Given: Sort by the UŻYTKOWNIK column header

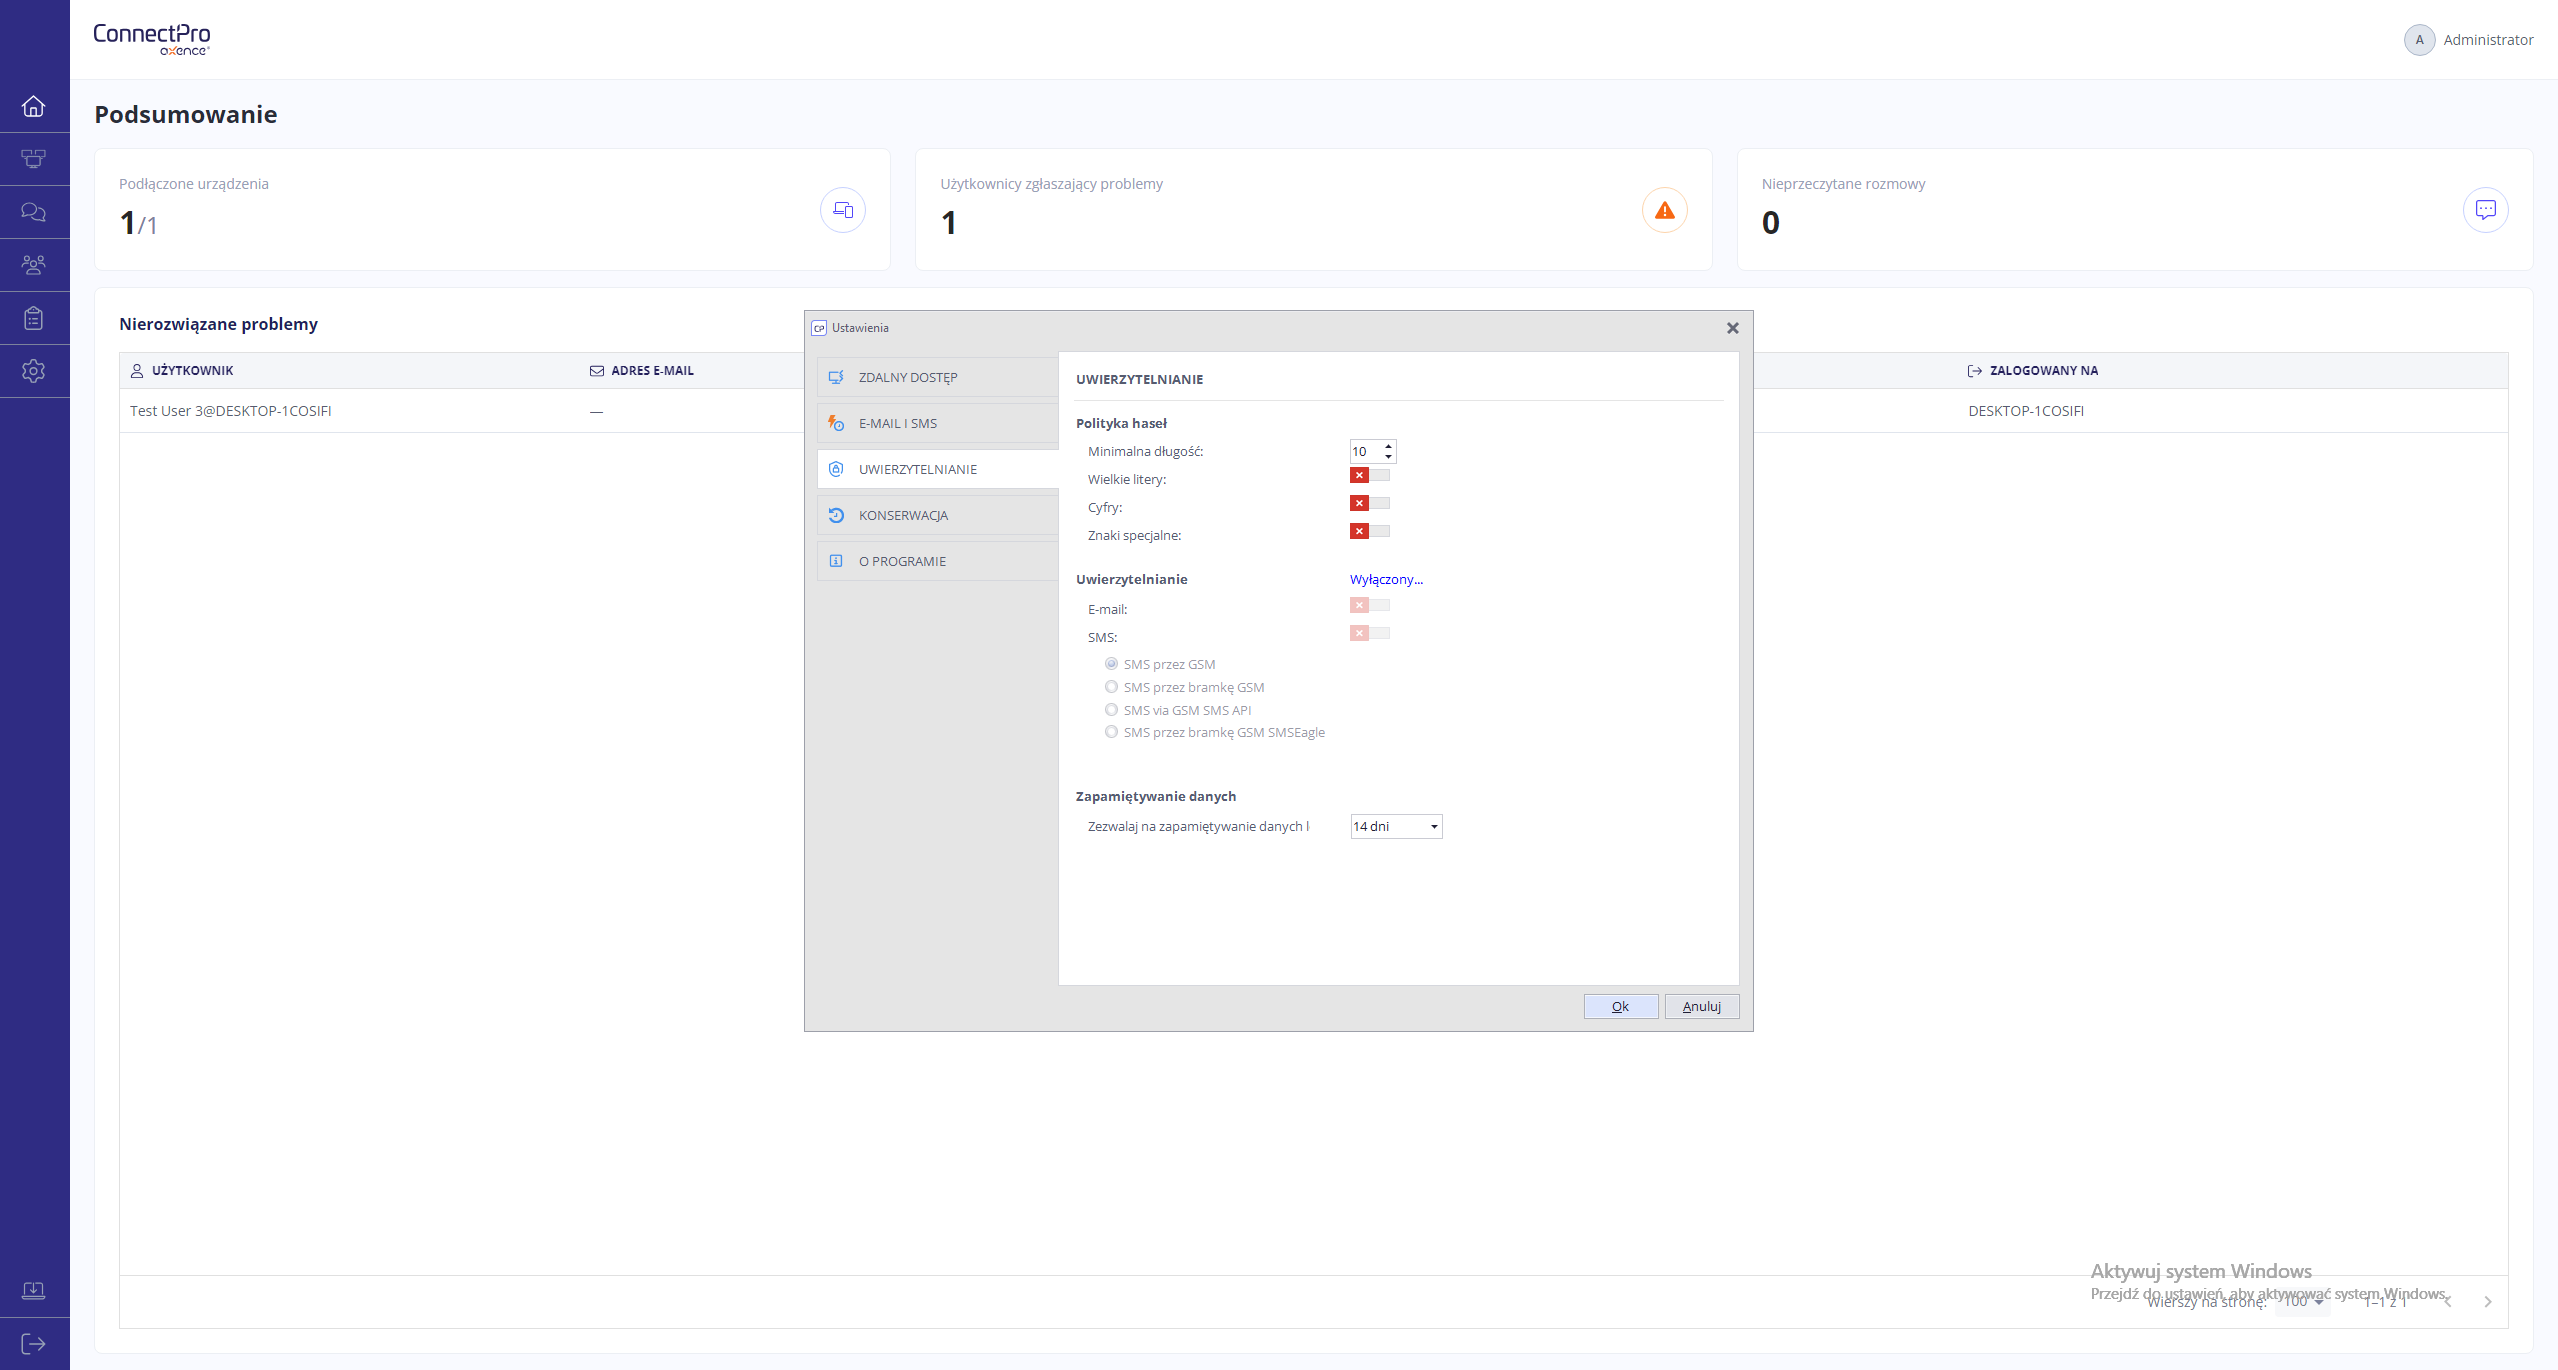Looking at the screenshot, I should [192, 371].
